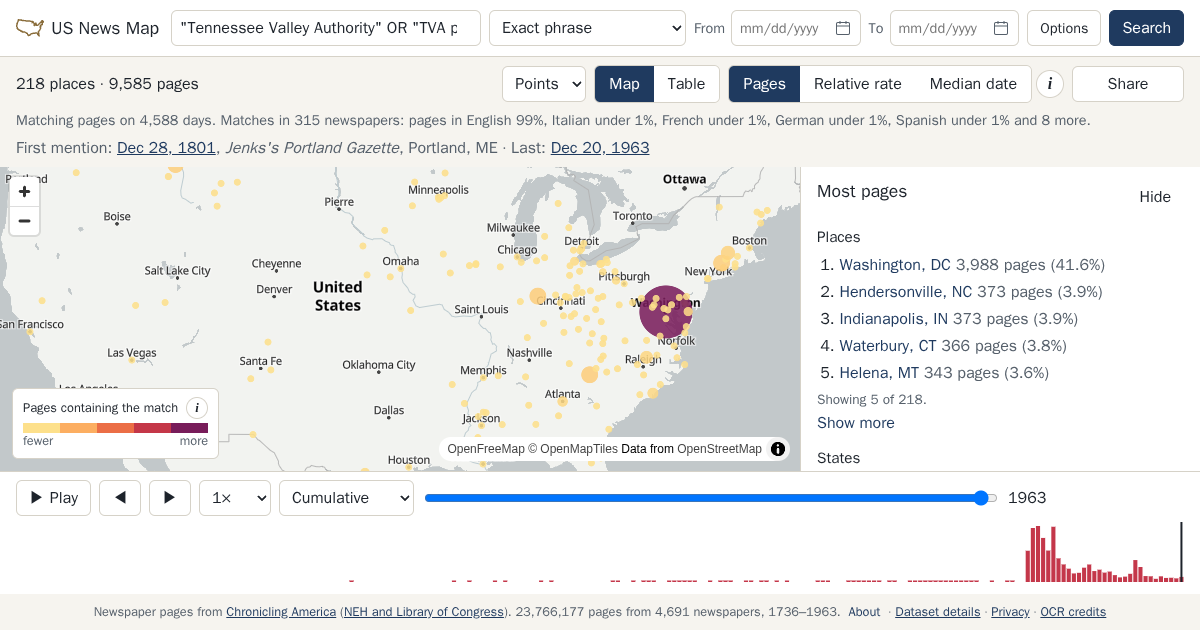Click the States section heading
Viewport: 1200px width, 630px height.
838,458
